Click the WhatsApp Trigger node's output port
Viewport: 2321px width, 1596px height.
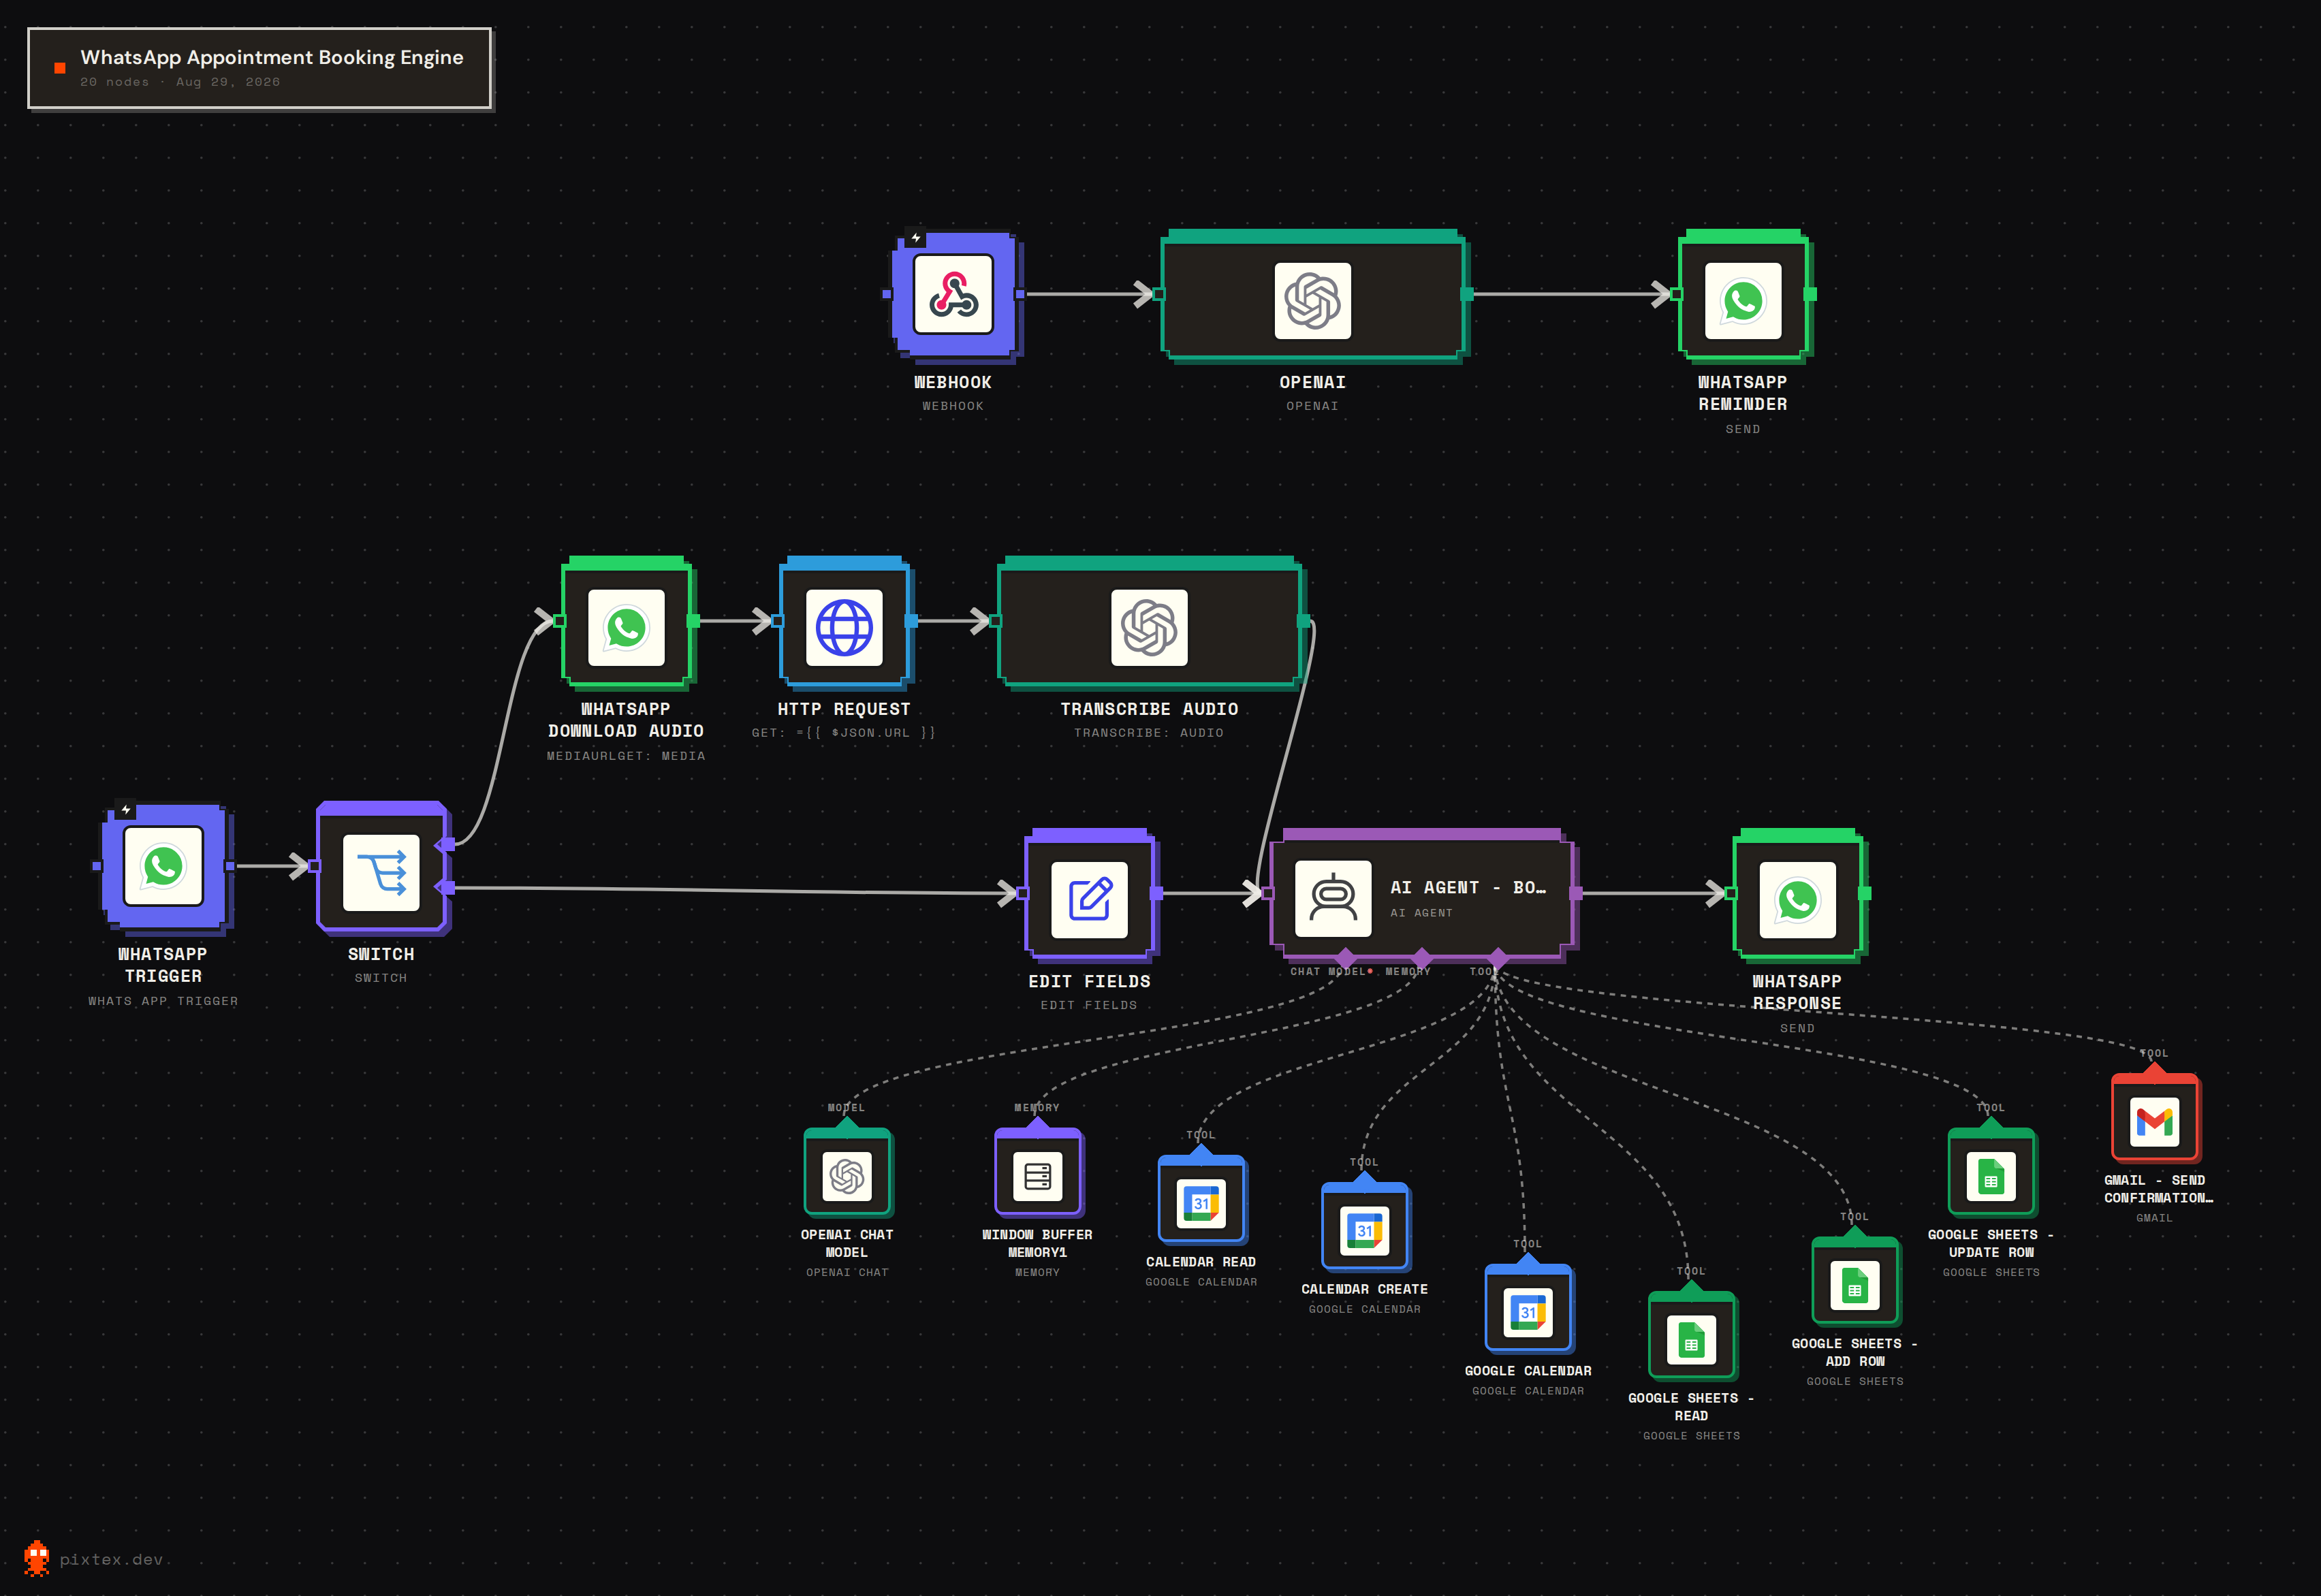[229, 866]
